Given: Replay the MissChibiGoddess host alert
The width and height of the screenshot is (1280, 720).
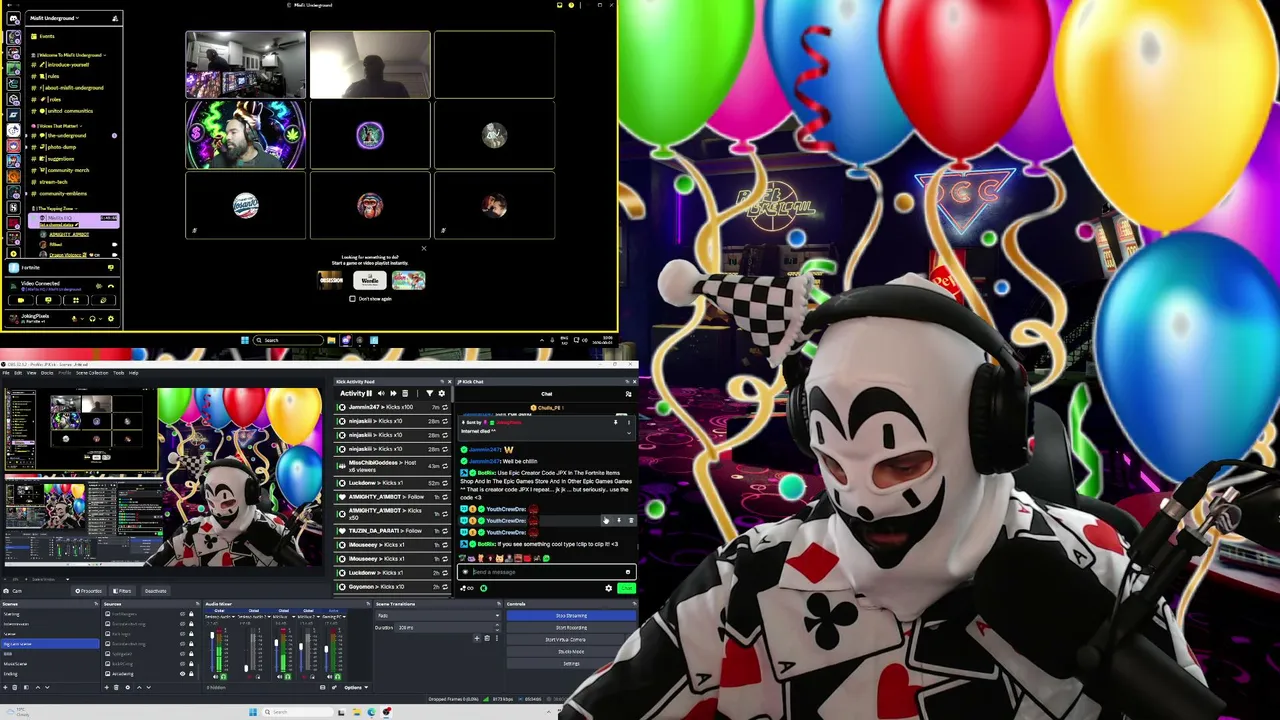Looking at the screenshot, I should pos(445,466).
